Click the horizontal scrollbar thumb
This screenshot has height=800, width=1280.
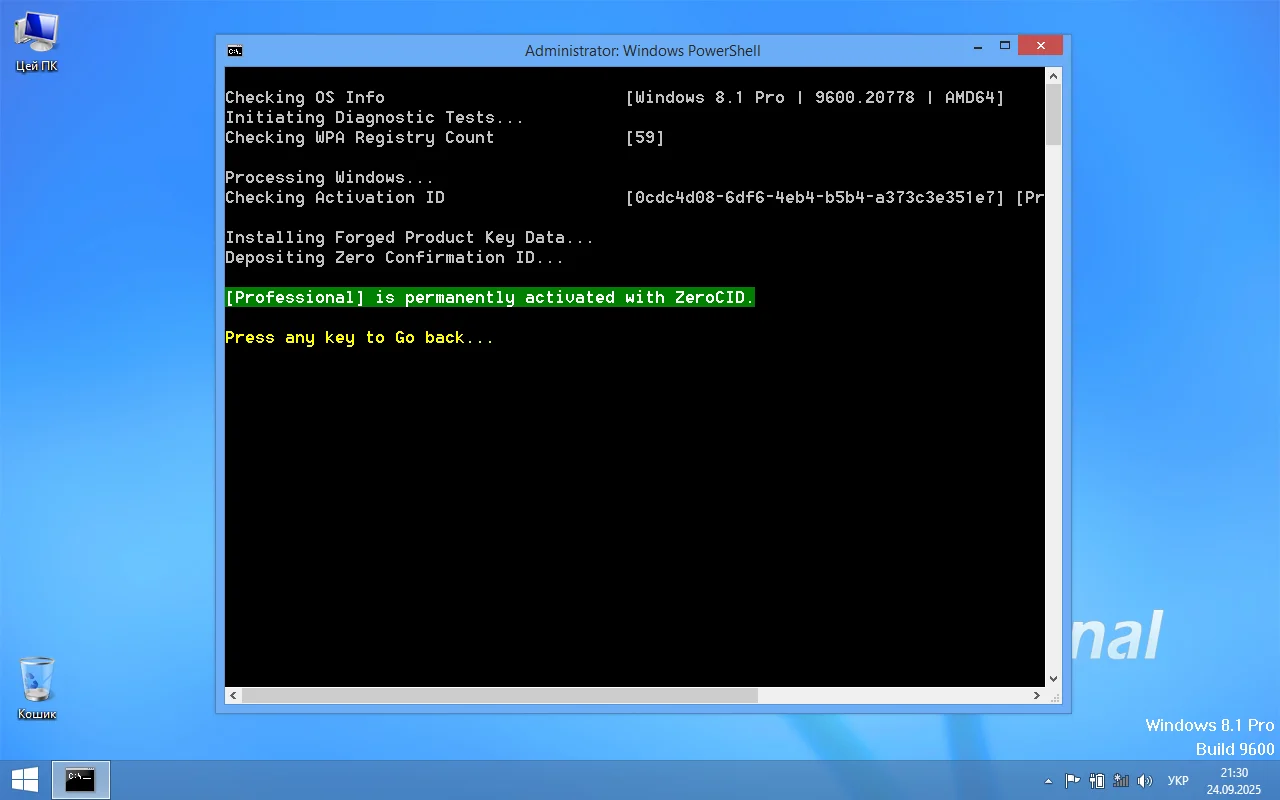point(499,695)
